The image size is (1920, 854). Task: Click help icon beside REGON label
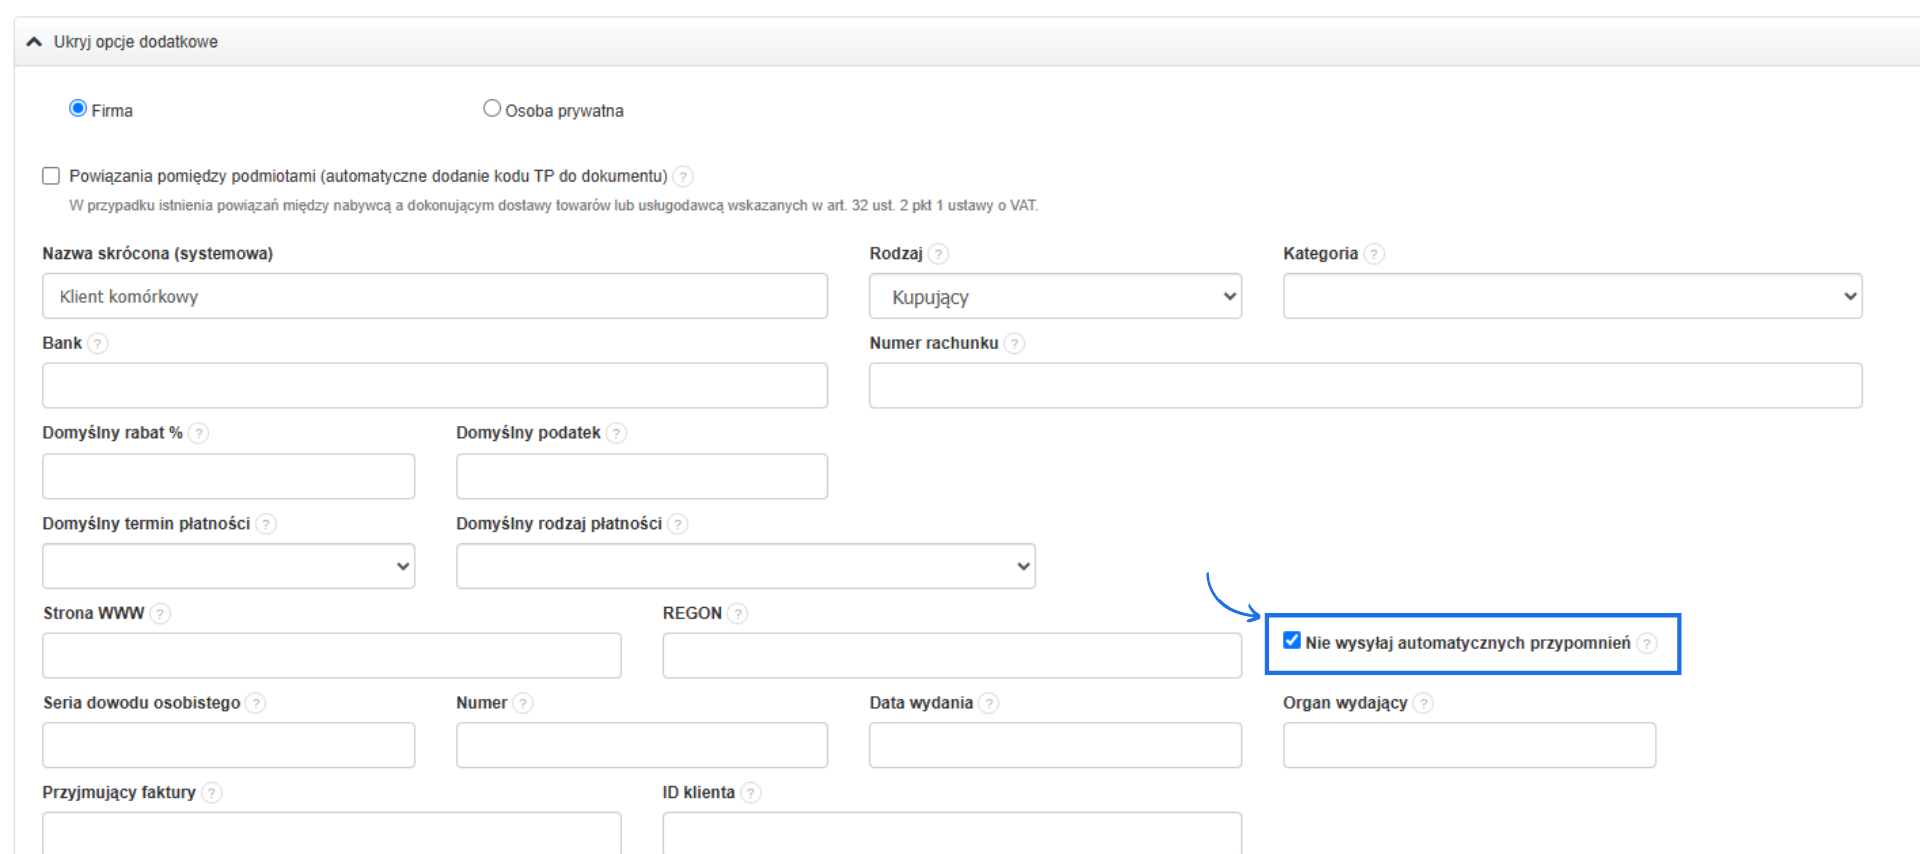[x=737, y=614]
